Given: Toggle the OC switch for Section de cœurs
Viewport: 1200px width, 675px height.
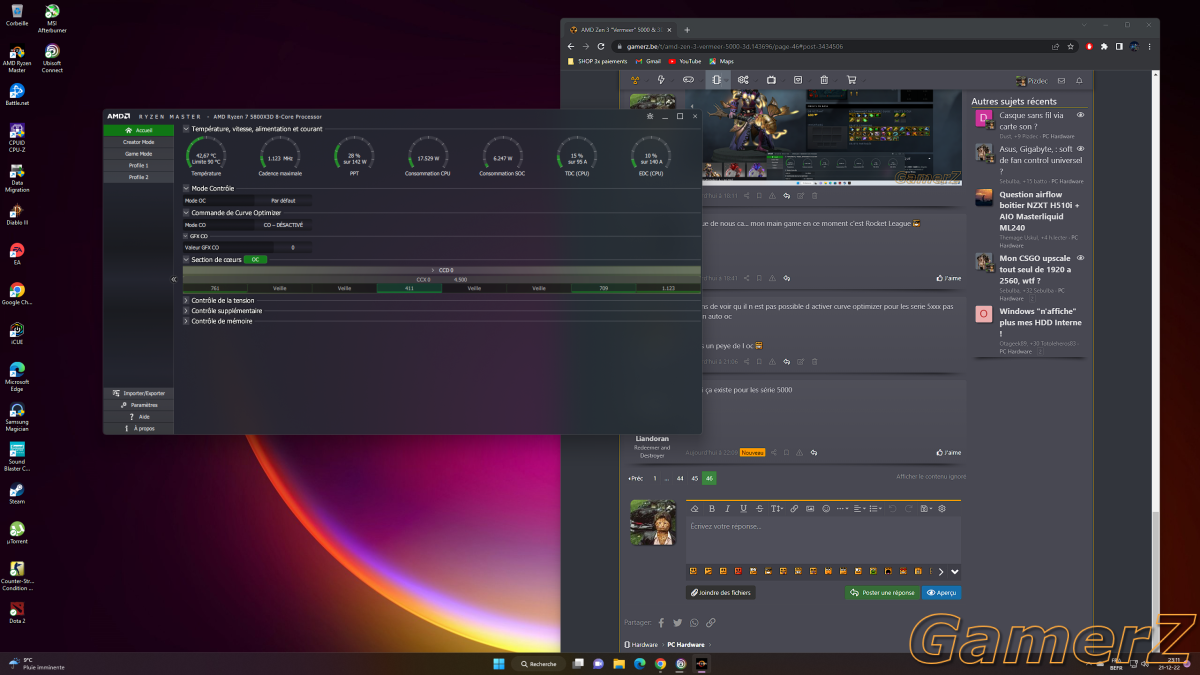Looking at the screenshot, I should pyautogui.click(x=255, y=260).
